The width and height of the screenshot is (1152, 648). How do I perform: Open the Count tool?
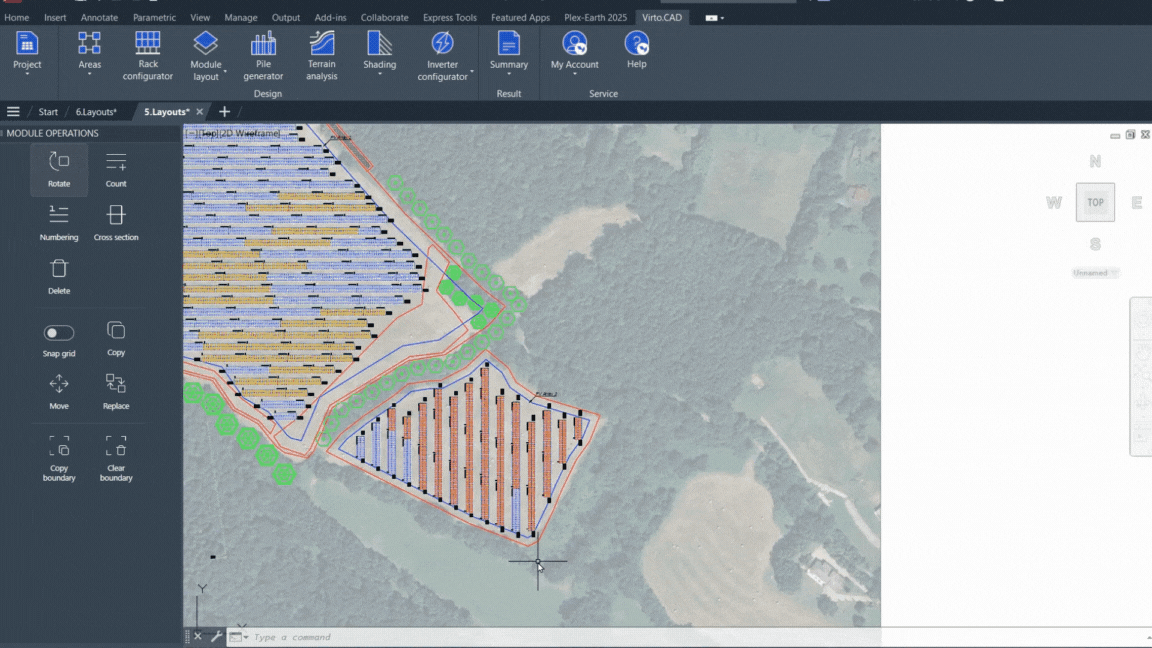tap(116, 170)
